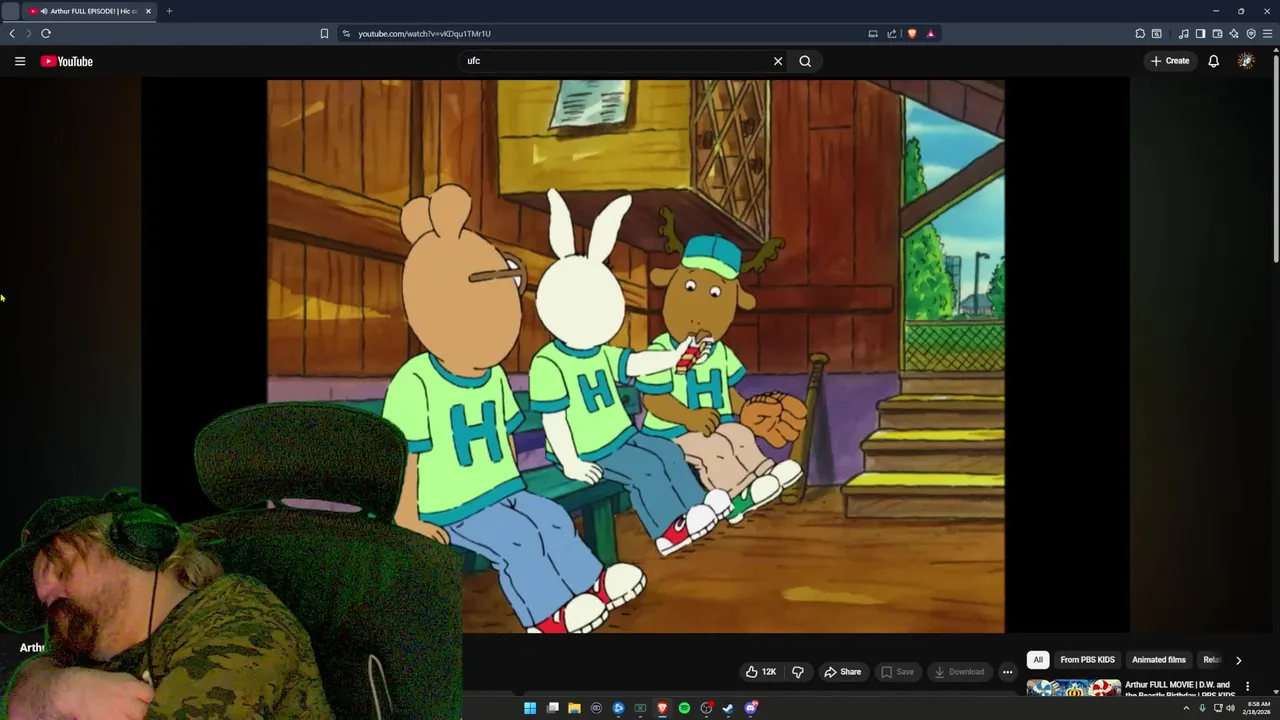Image resolution: width=1280 pixels, height=720 pixels.
Task: Click the address bar URL
Action: tap(425, 33)
